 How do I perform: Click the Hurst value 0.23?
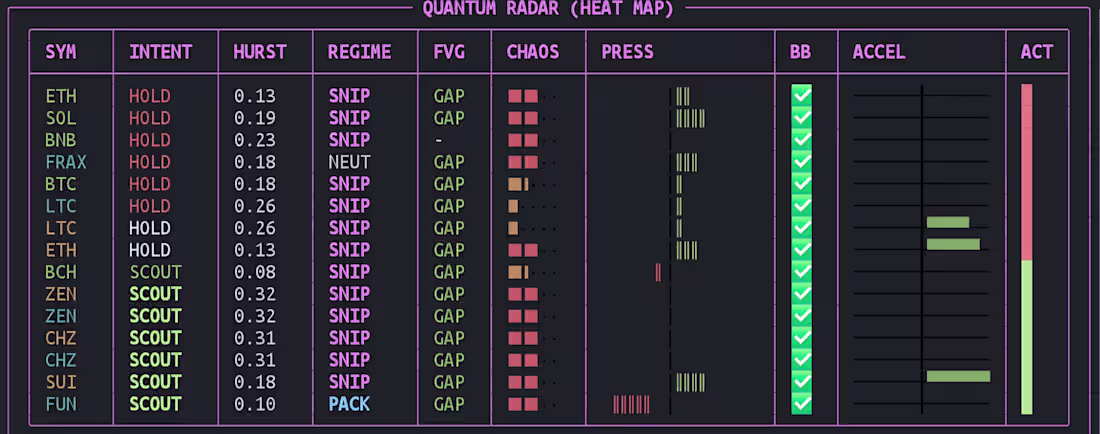(255, 140)
